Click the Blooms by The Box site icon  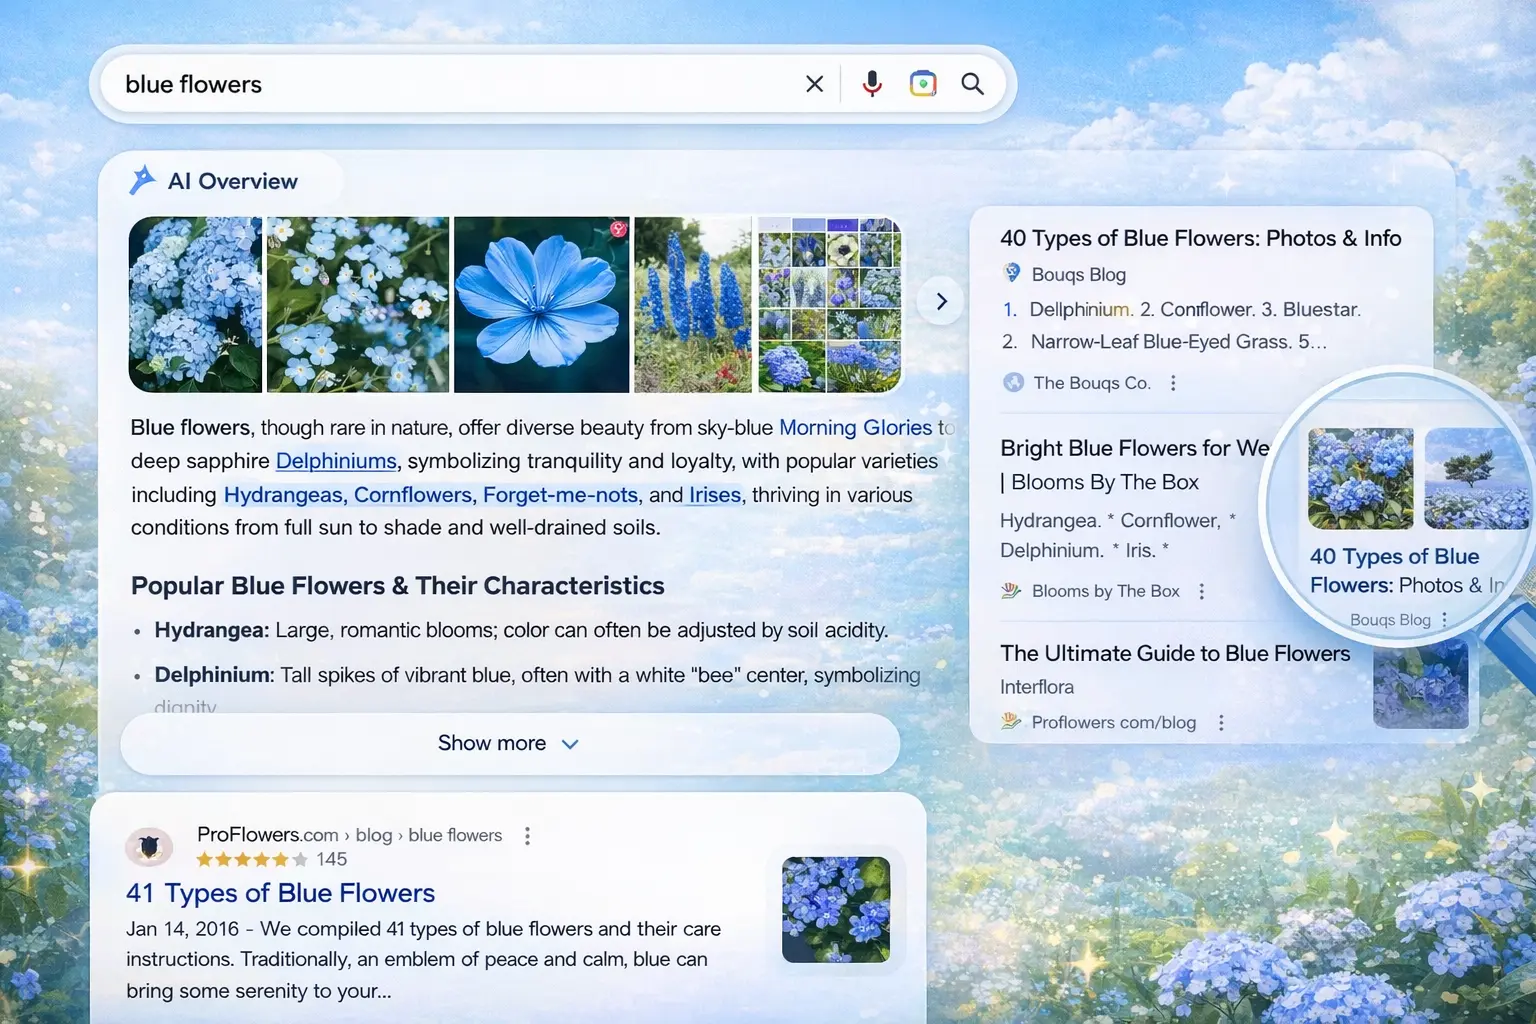click(1011, 590)
